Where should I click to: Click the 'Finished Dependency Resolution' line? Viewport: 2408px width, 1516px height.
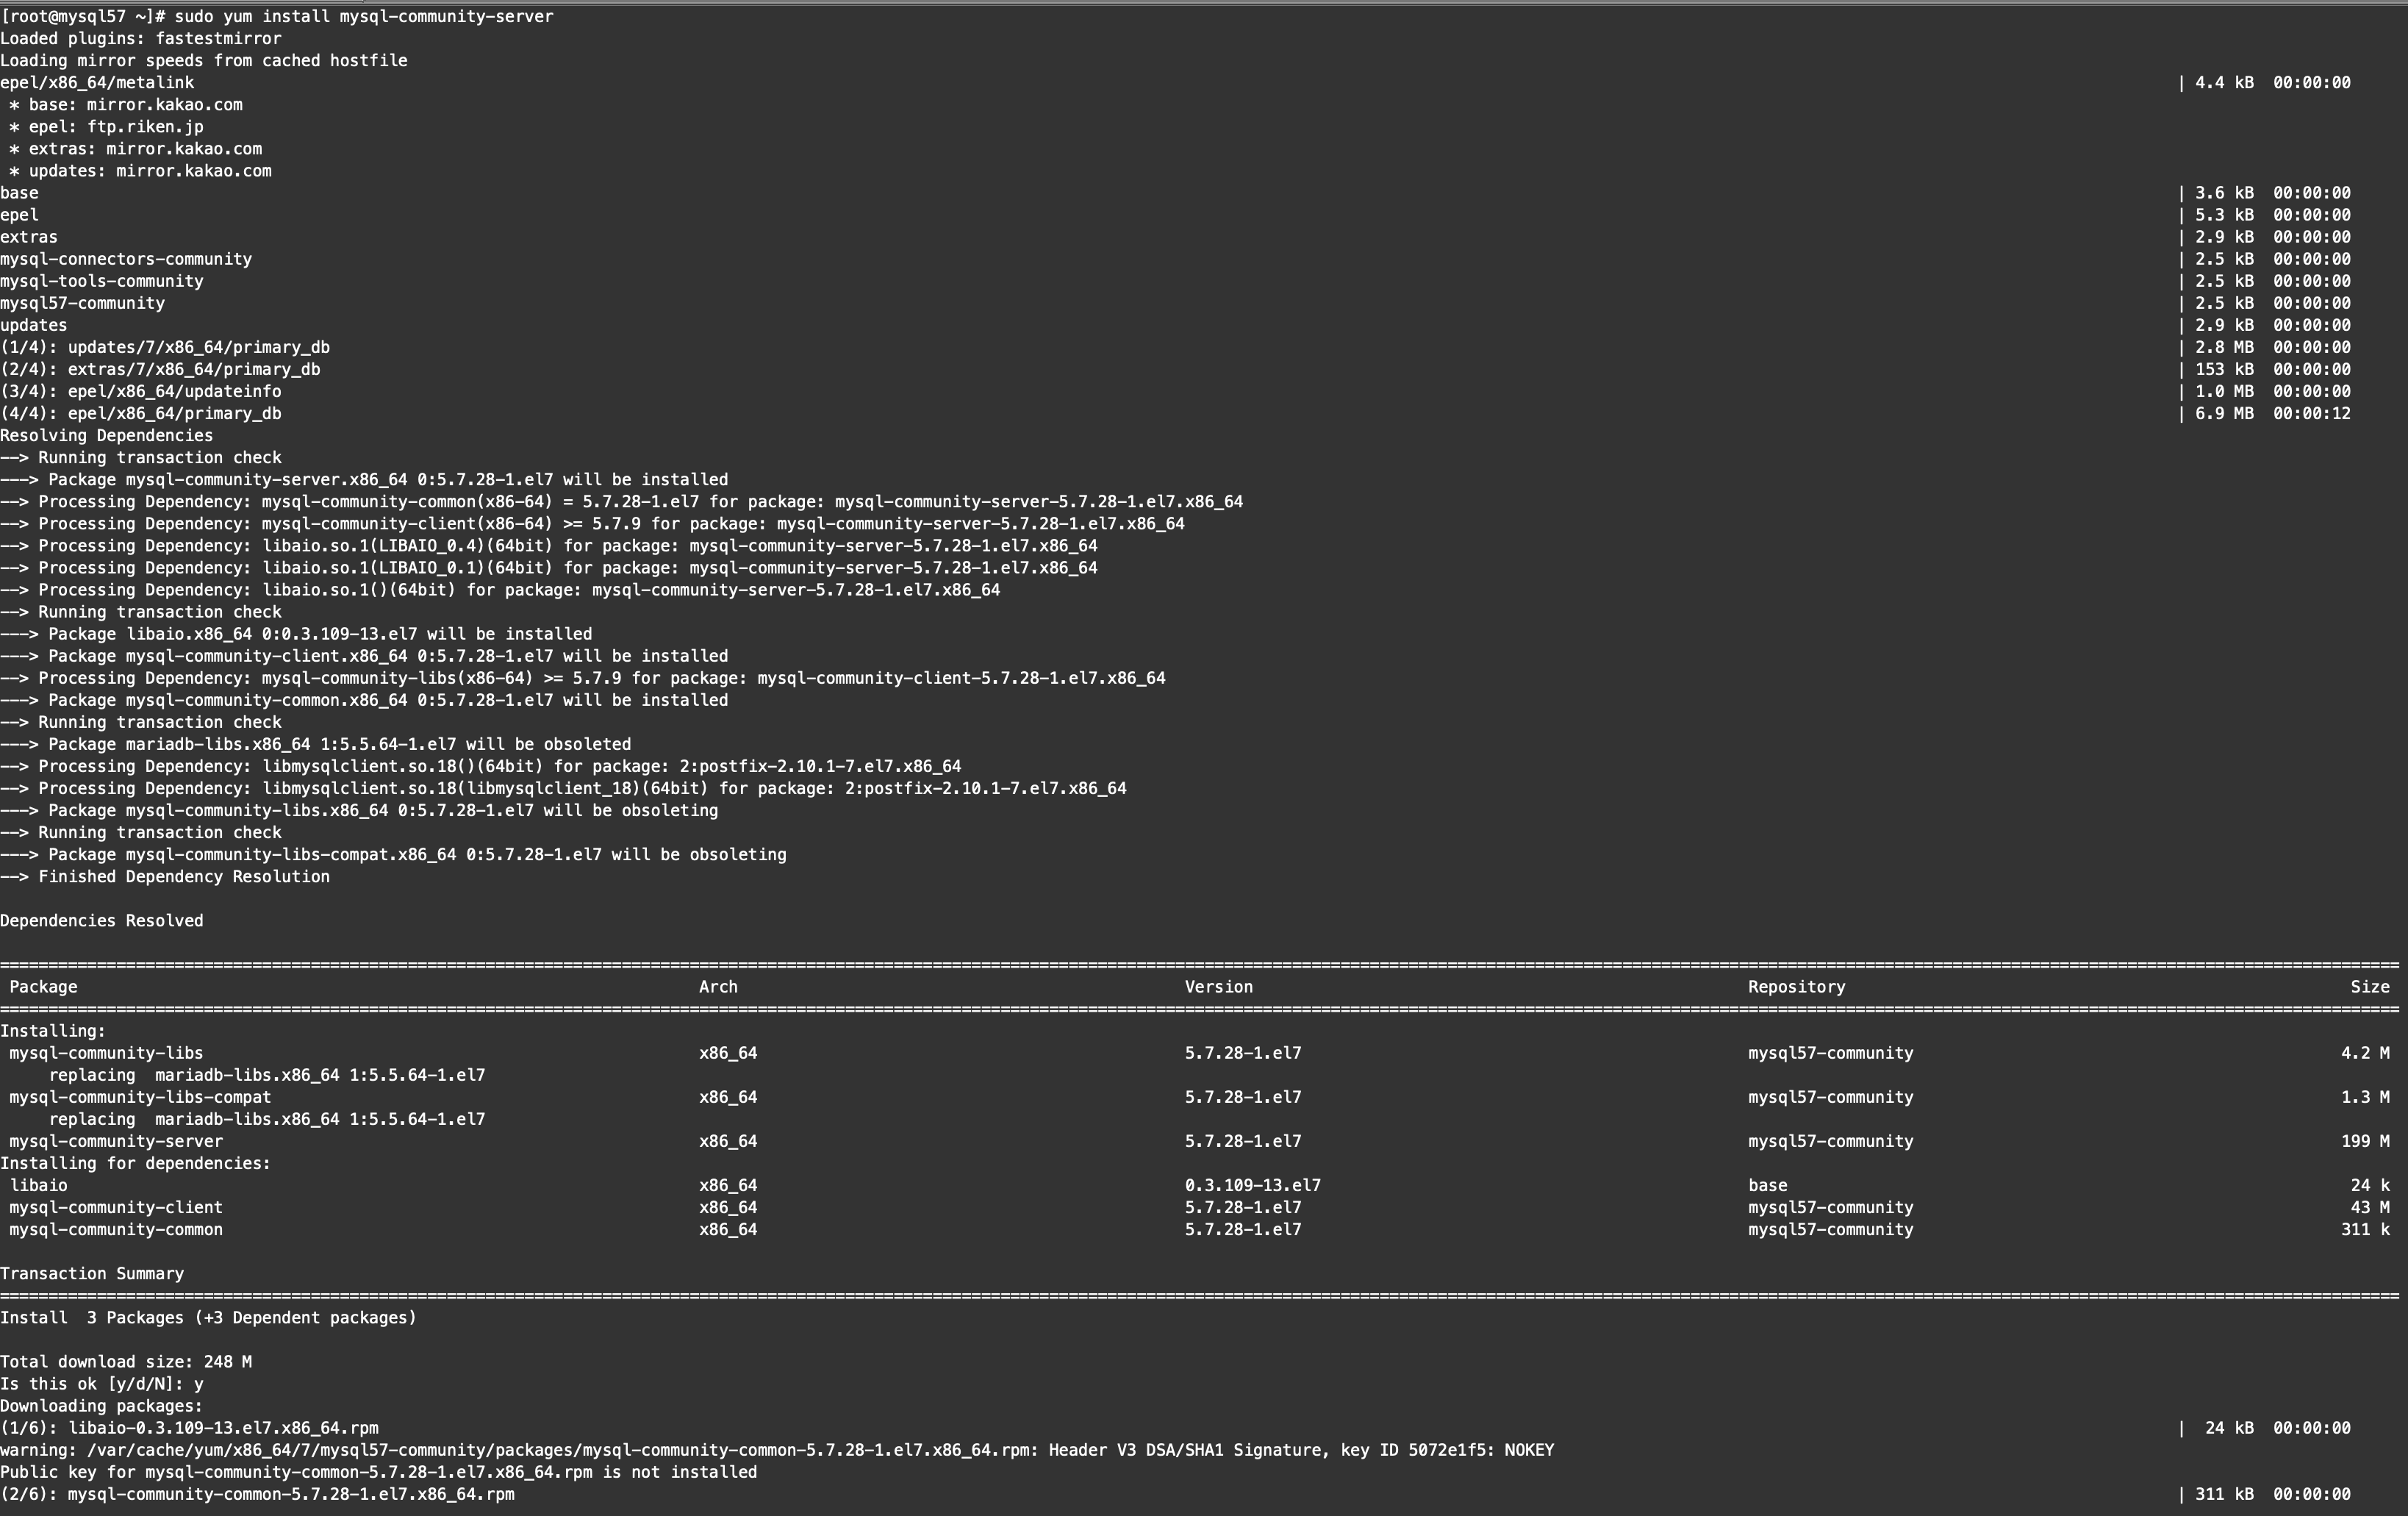pyautogui.click(x=183, y=877)
